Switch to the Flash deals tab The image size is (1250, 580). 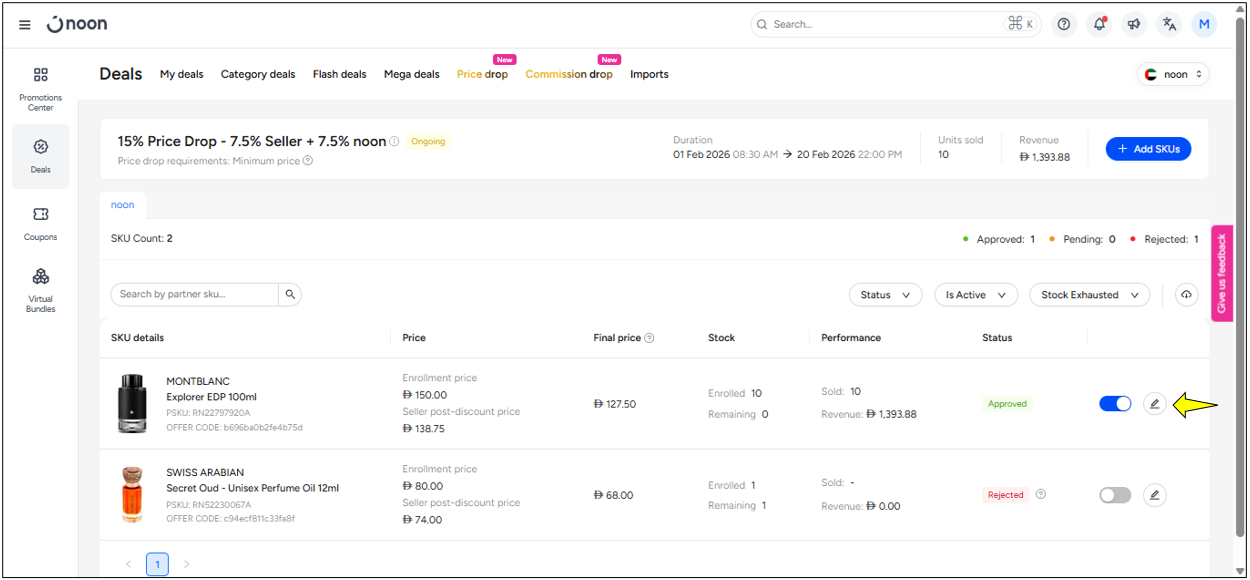coord(339,74)
